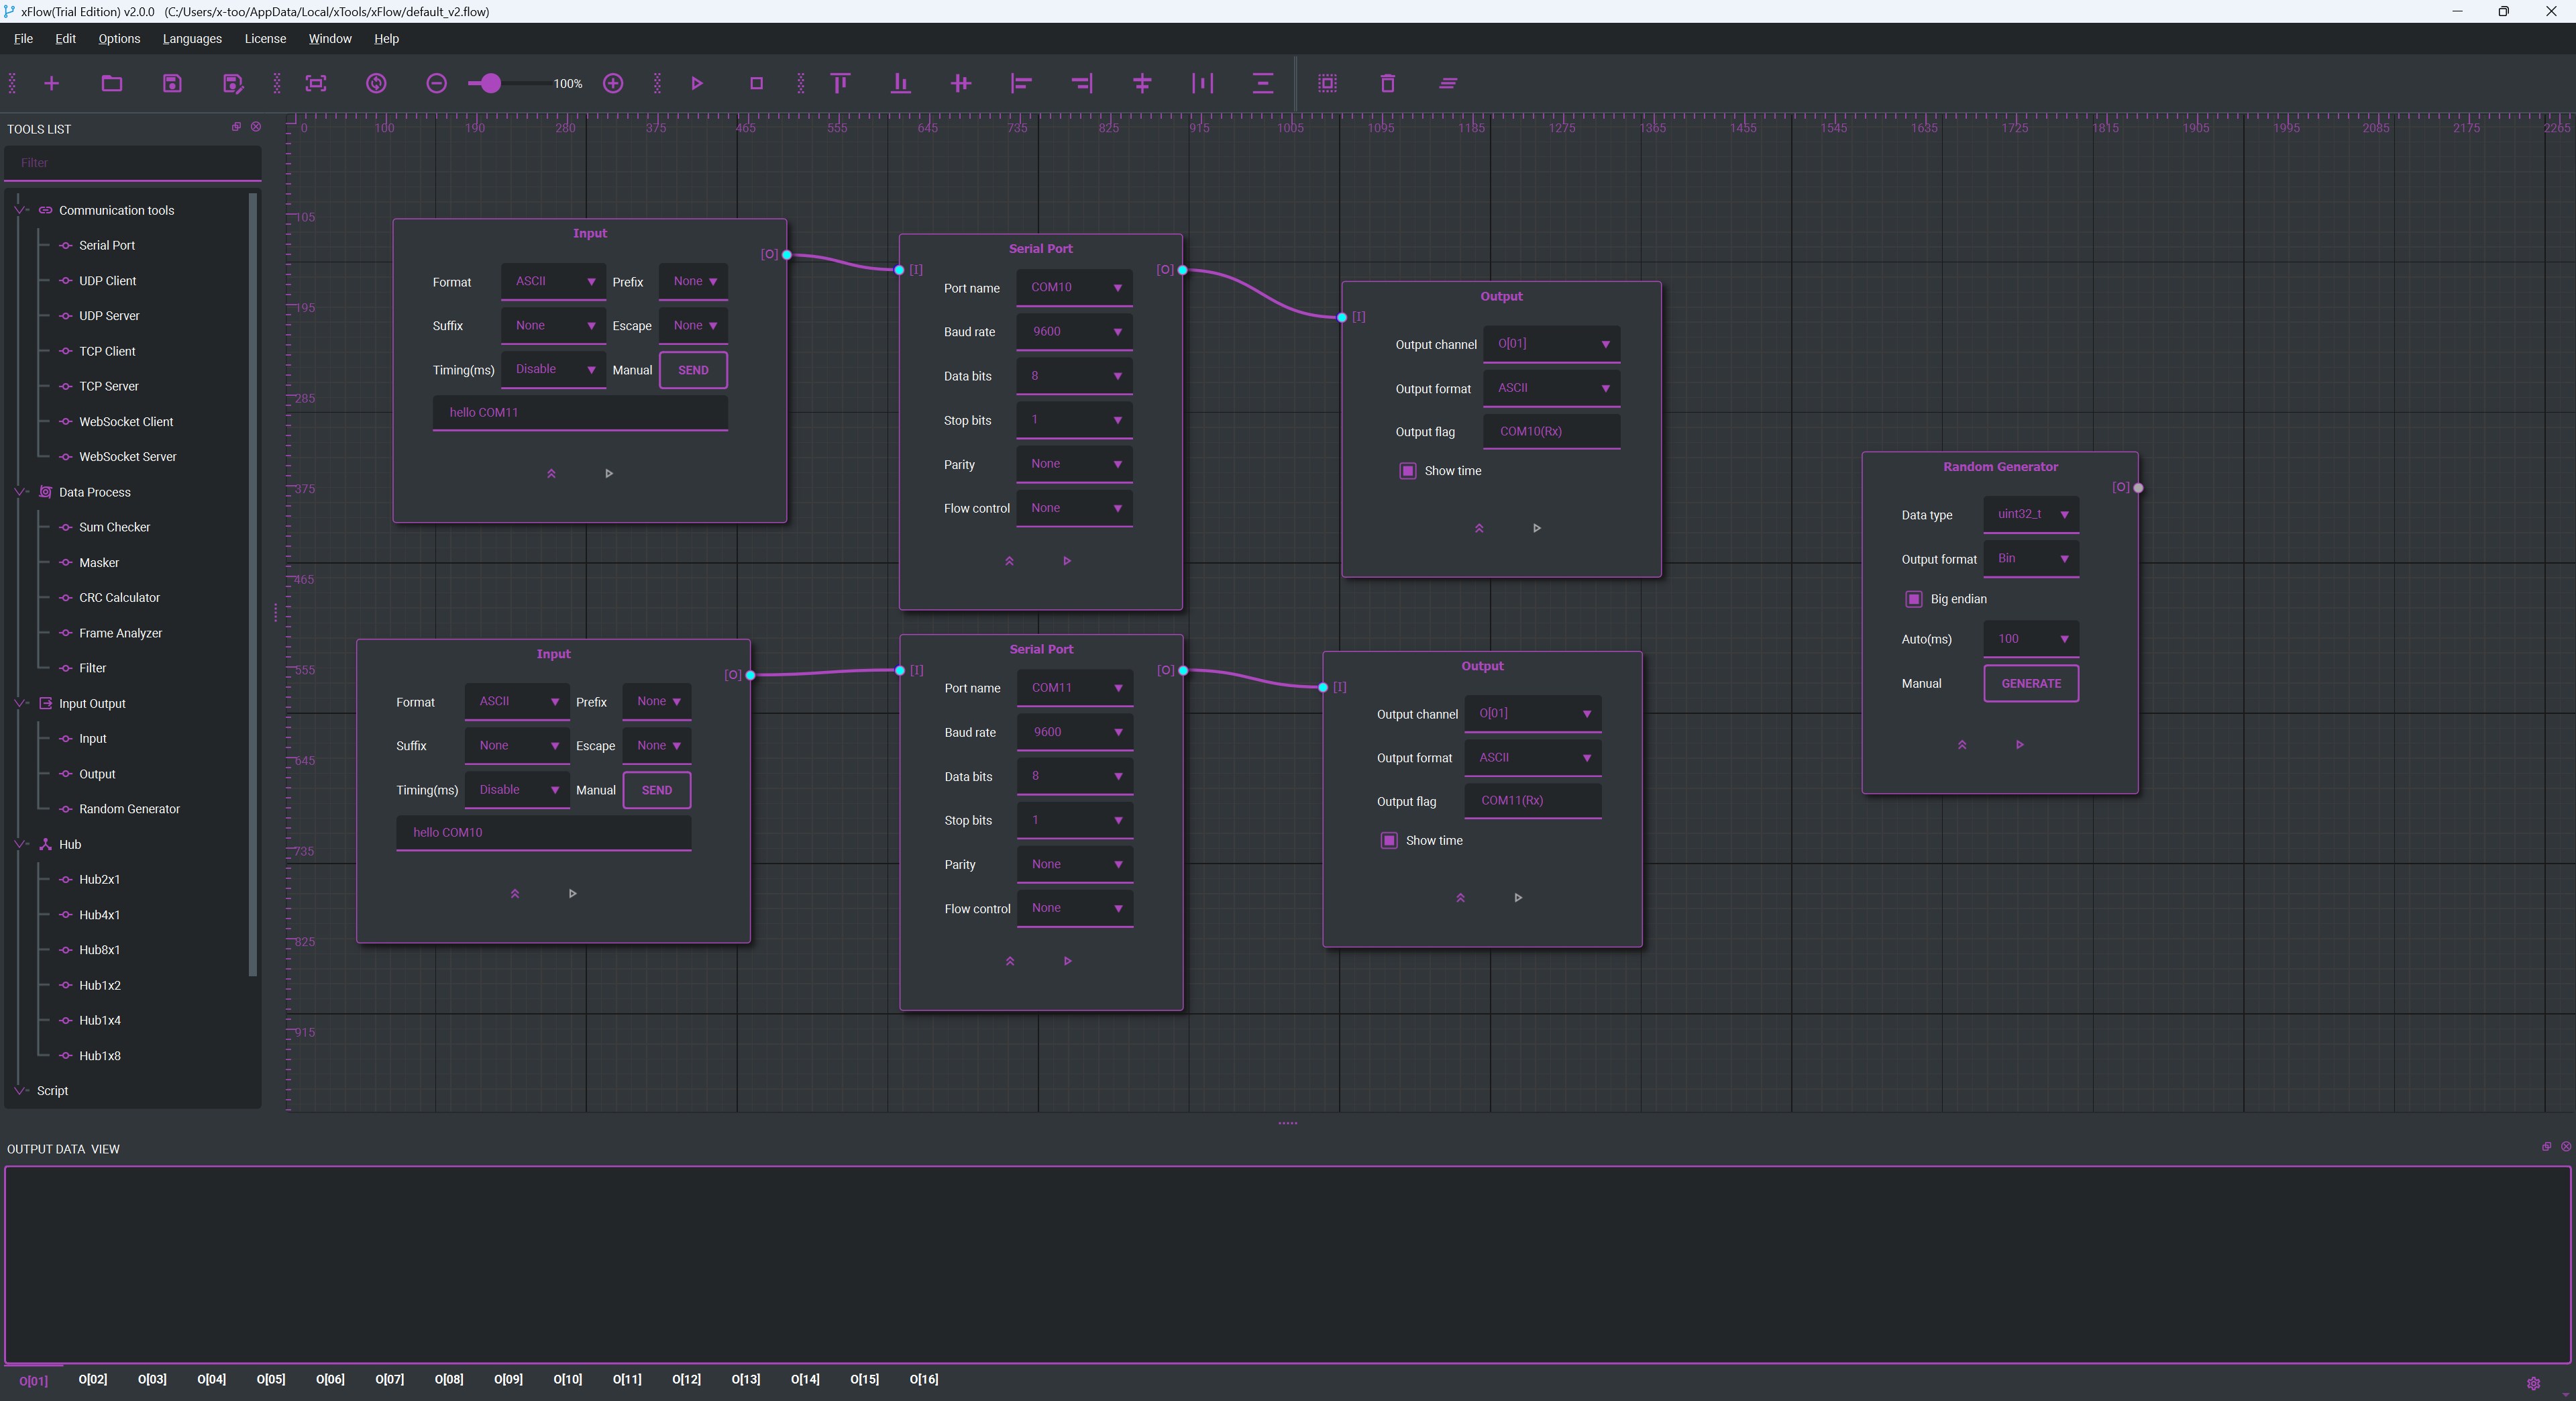Click the align top edges icon
The image size is (2576, 1401).
pyautogui.click(x=840, y=84)
